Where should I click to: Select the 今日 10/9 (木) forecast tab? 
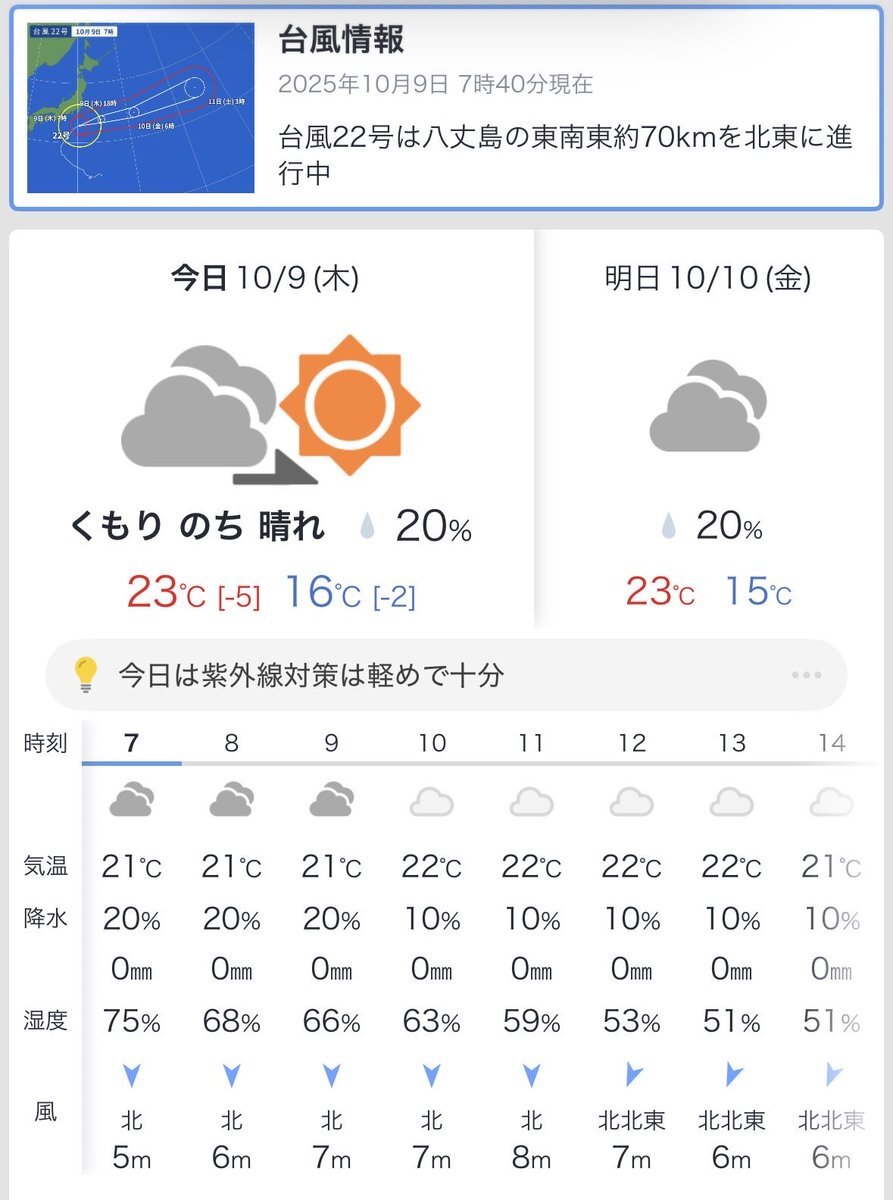pos(265,278)
